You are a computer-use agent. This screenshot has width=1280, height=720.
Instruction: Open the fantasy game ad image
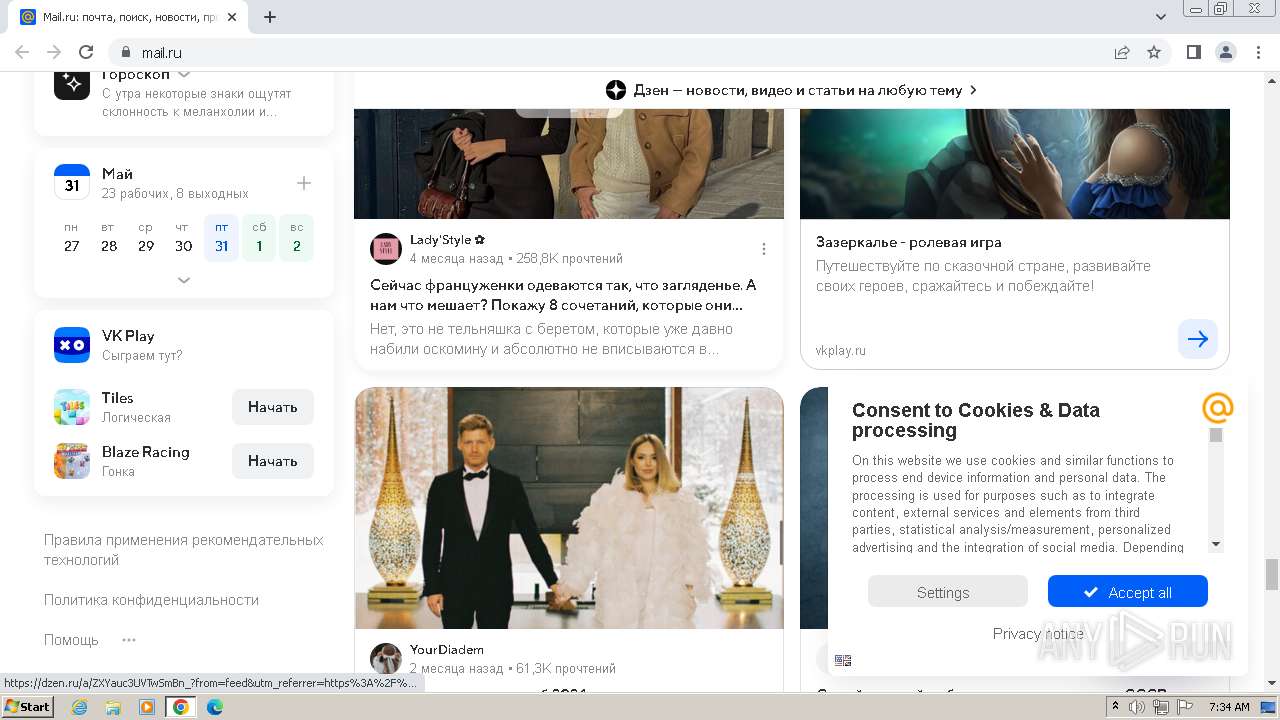(1015, 164)
